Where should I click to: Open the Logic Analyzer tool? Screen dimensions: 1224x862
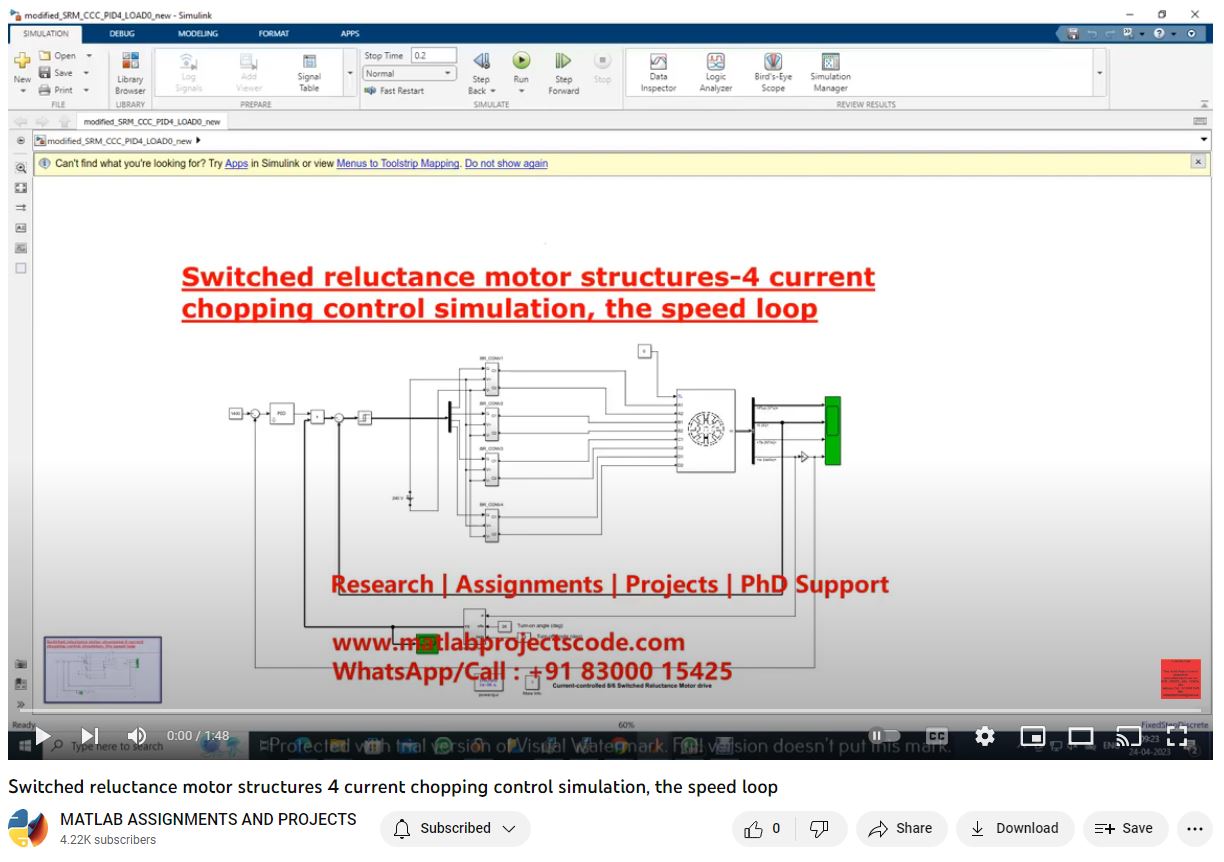pos(716,63)
